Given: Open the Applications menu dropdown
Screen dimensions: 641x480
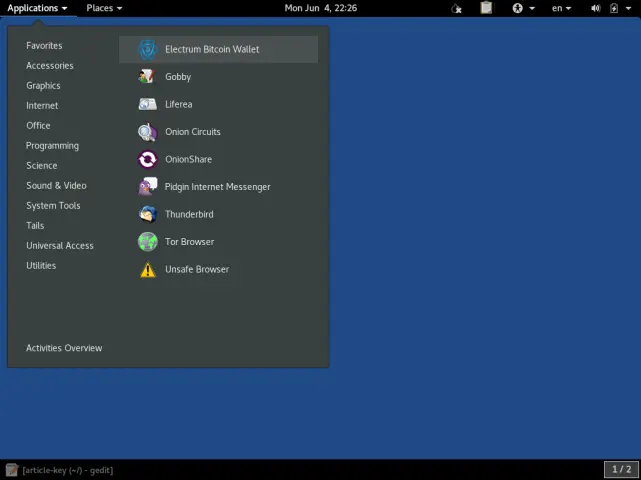Looking at the screenshot, I should (x=37, y=8).
